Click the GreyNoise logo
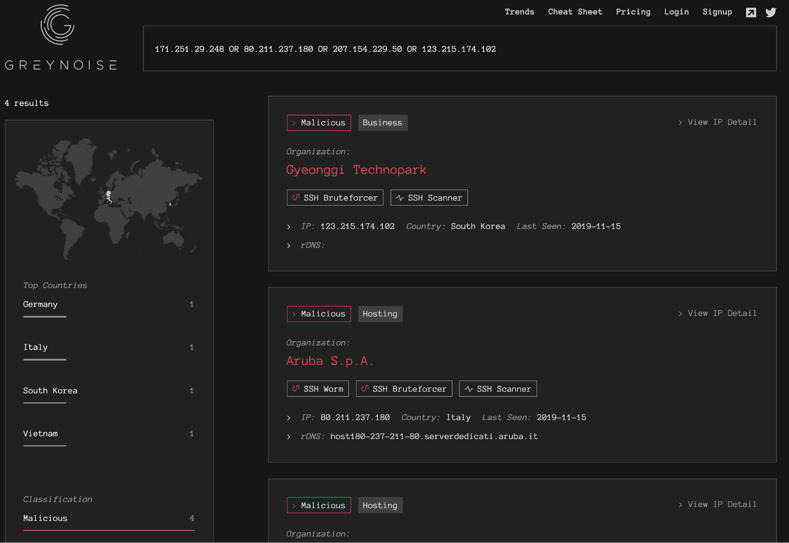The width and height of the screenshot is (789, 543). [x=60, y=38]
